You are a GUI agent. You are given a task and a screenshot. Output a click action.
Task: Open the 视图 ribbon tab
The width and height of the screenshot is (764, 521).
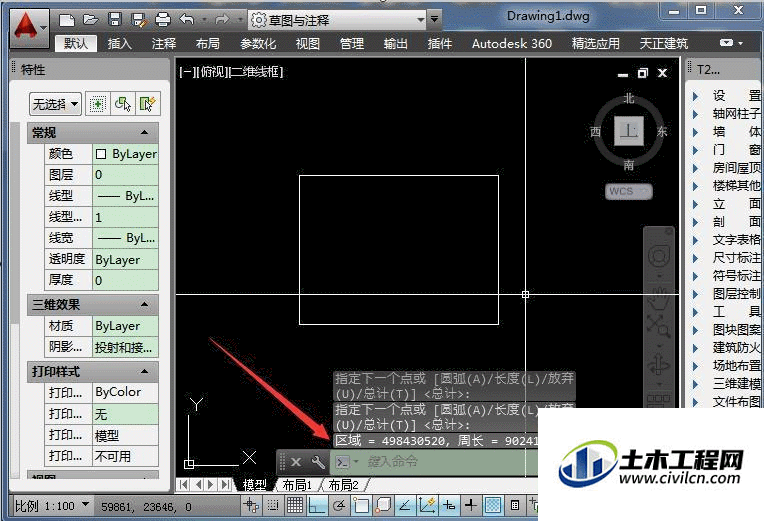pyautogui.click(x=308, y=43)
